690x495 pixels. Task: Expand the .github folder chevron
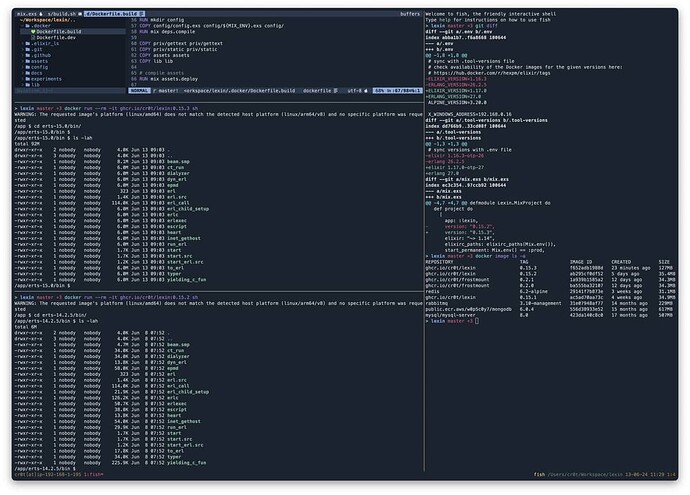22,55
